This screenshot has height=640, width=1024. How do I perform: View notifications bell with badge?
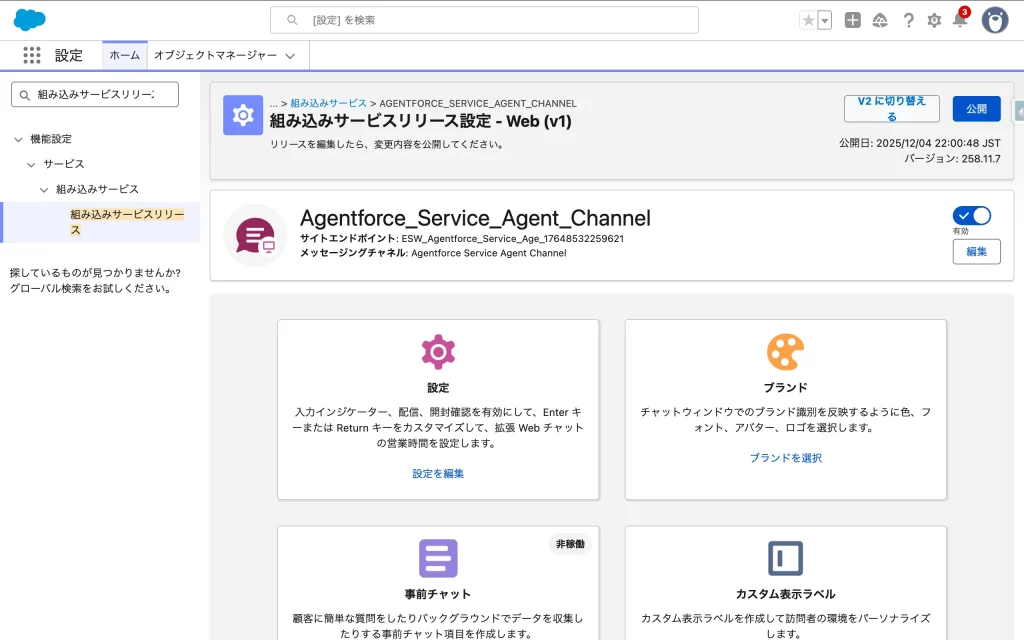coord(960,20)
